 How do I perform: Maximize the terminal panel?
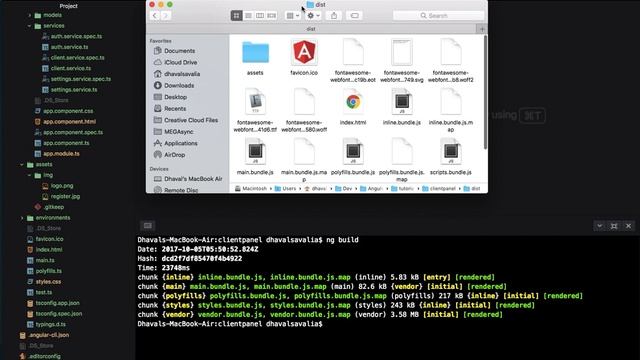[x=614, y=226]
